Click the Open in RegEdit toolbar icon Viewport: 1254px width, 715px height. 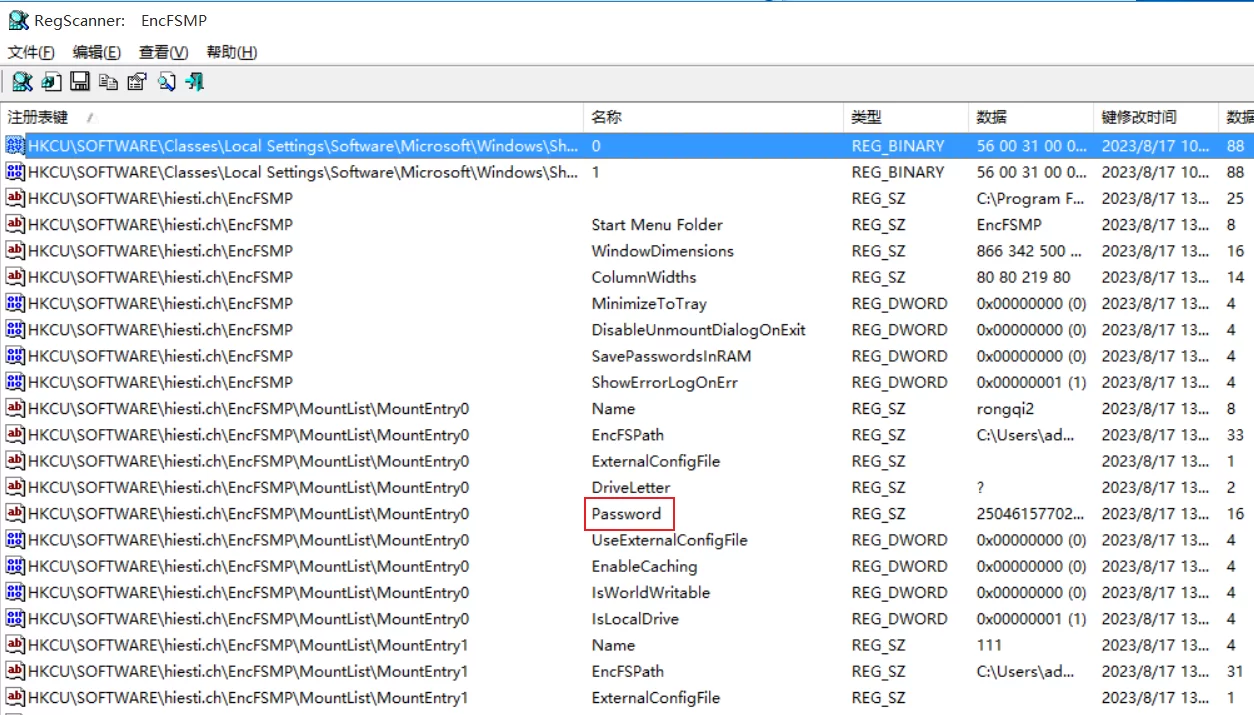[x=50, y=82]
